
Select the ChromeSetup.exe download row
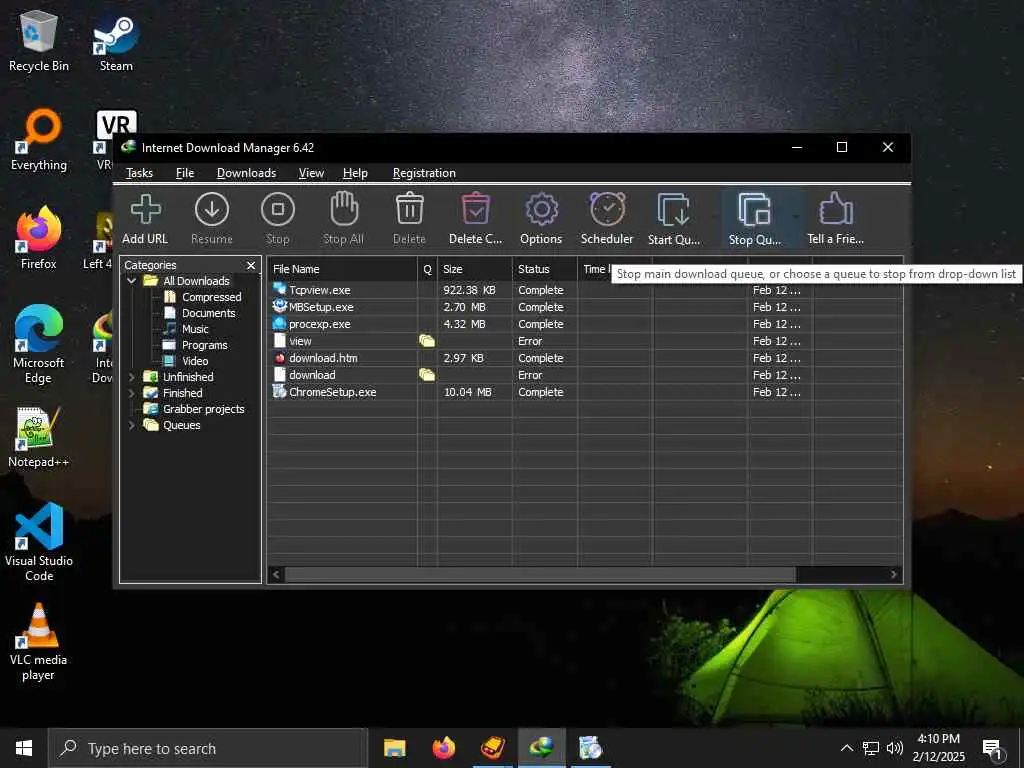click(x=585, y=392)
